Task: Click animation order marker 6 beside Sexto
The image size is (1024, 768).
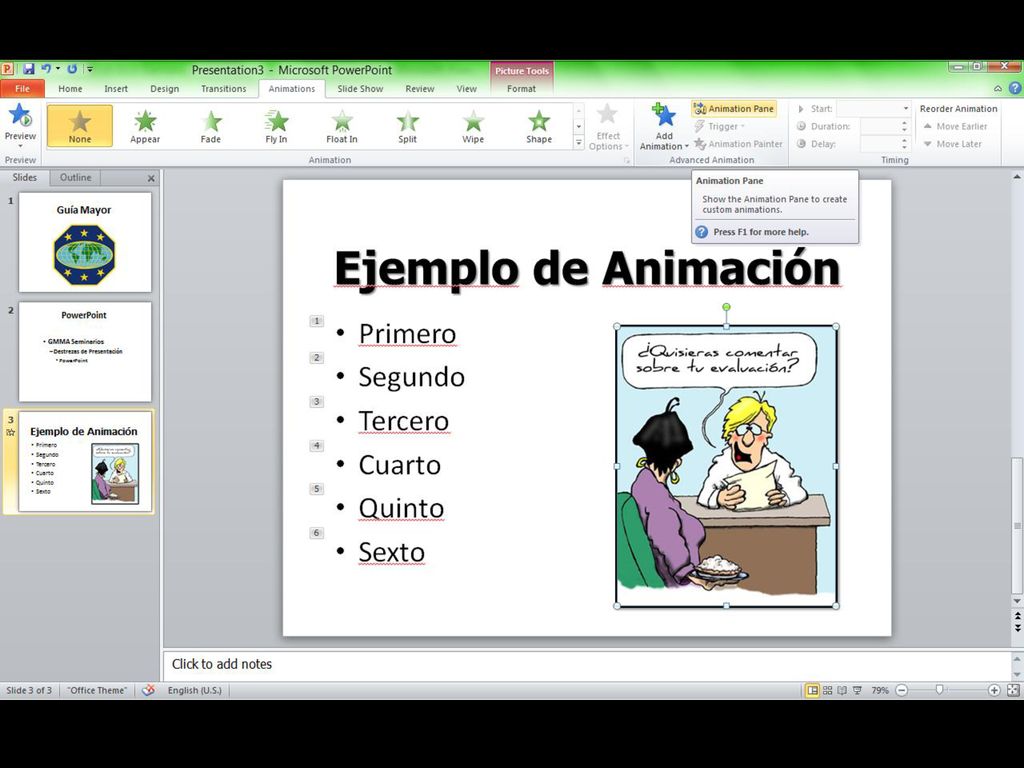Action: (x=316, y=533)
